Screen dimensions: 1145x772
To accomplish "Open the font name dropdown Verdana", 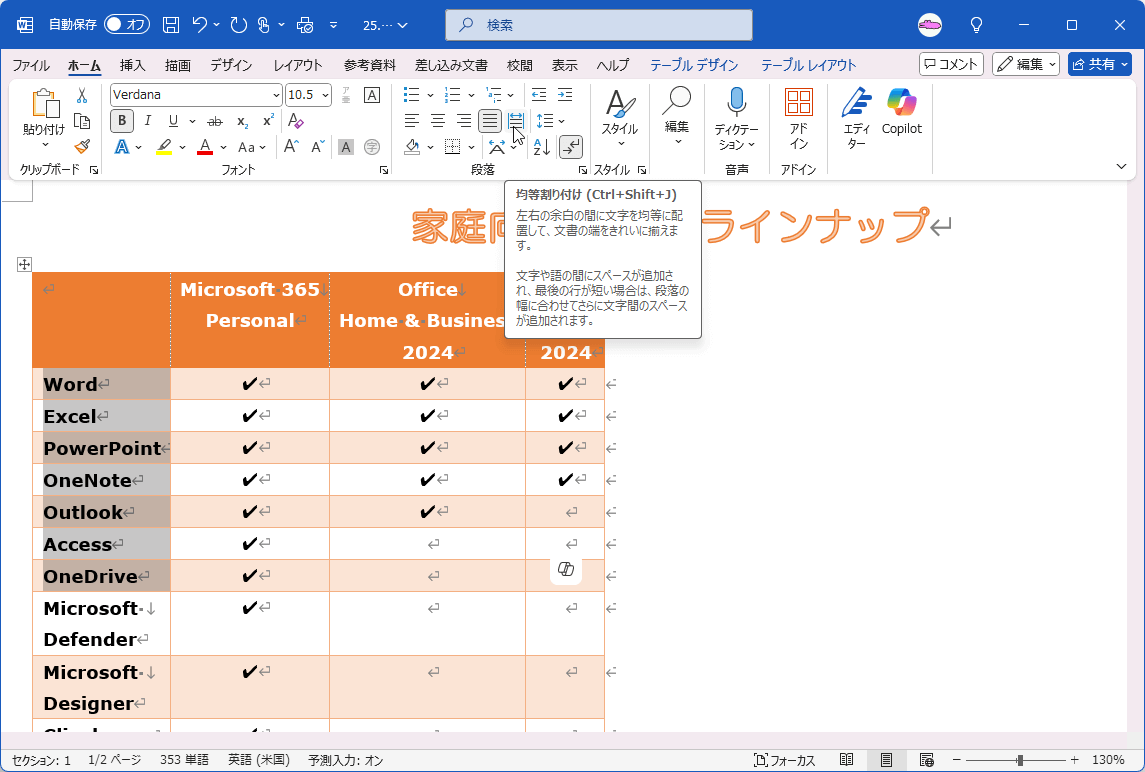I will point(276,95).
